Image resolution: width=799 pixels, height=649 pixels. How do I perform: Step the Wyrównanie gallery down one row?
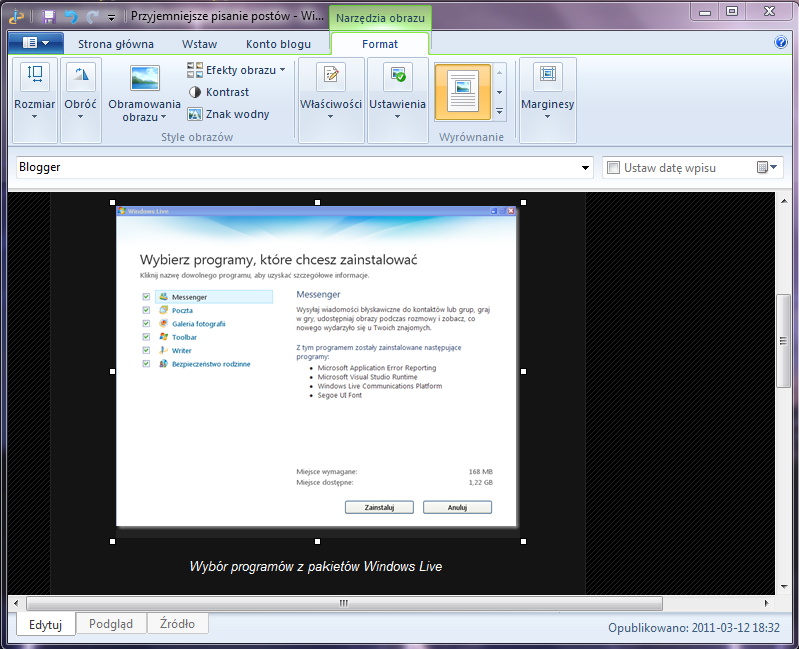[499, 92]
